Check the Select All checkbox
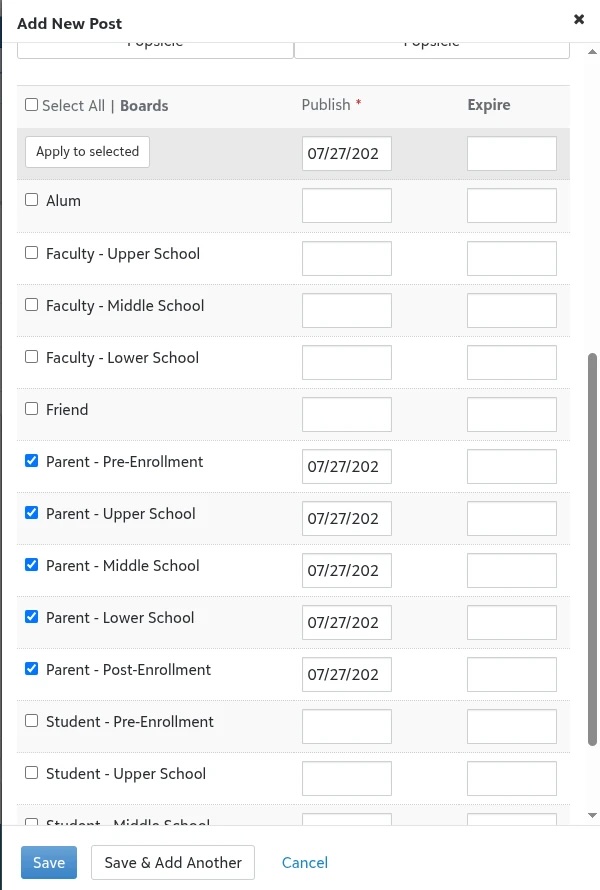The width and height of the screenshot is (600, 890). tap(32, 104)
